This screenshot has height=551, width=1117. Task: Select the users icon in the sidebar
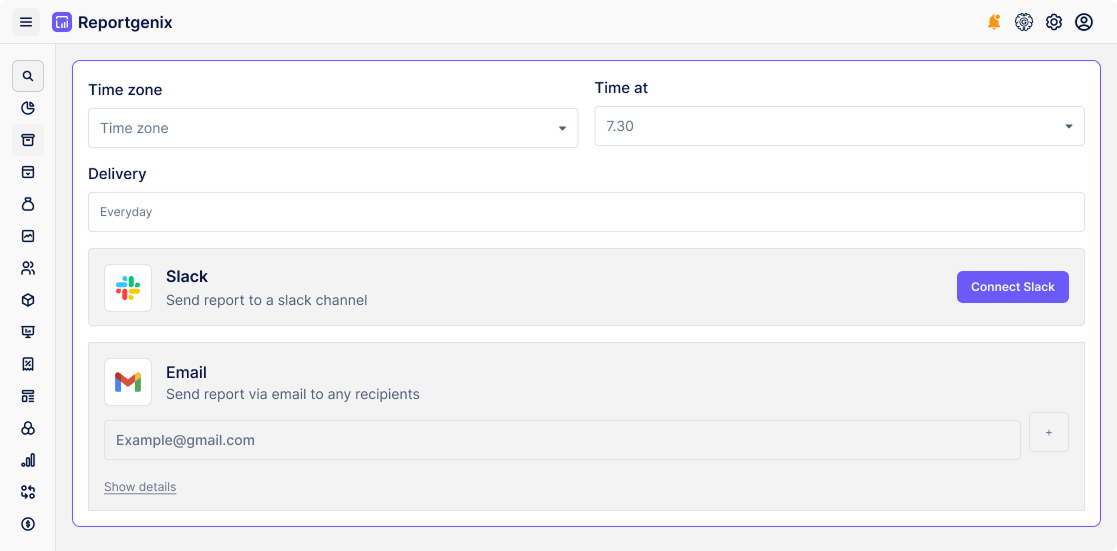(28, 268)
